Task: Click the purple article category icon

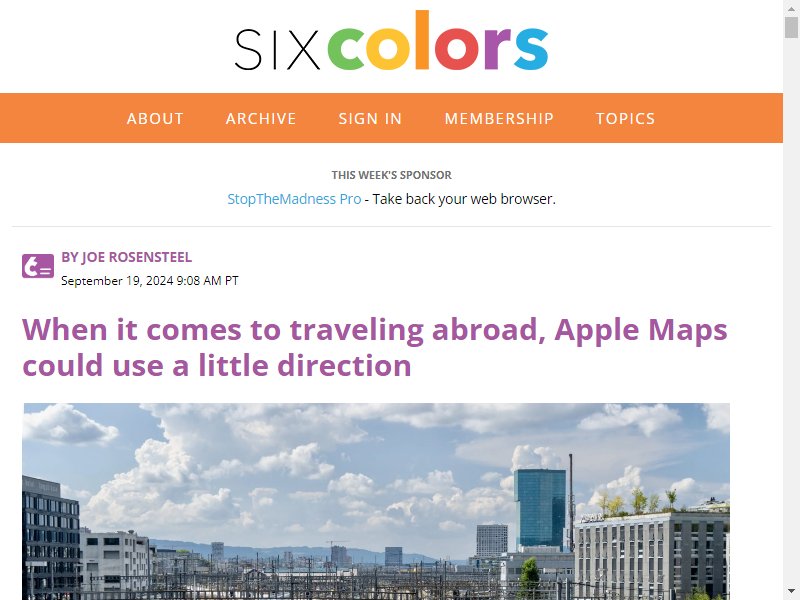Action: coord(38,266)
